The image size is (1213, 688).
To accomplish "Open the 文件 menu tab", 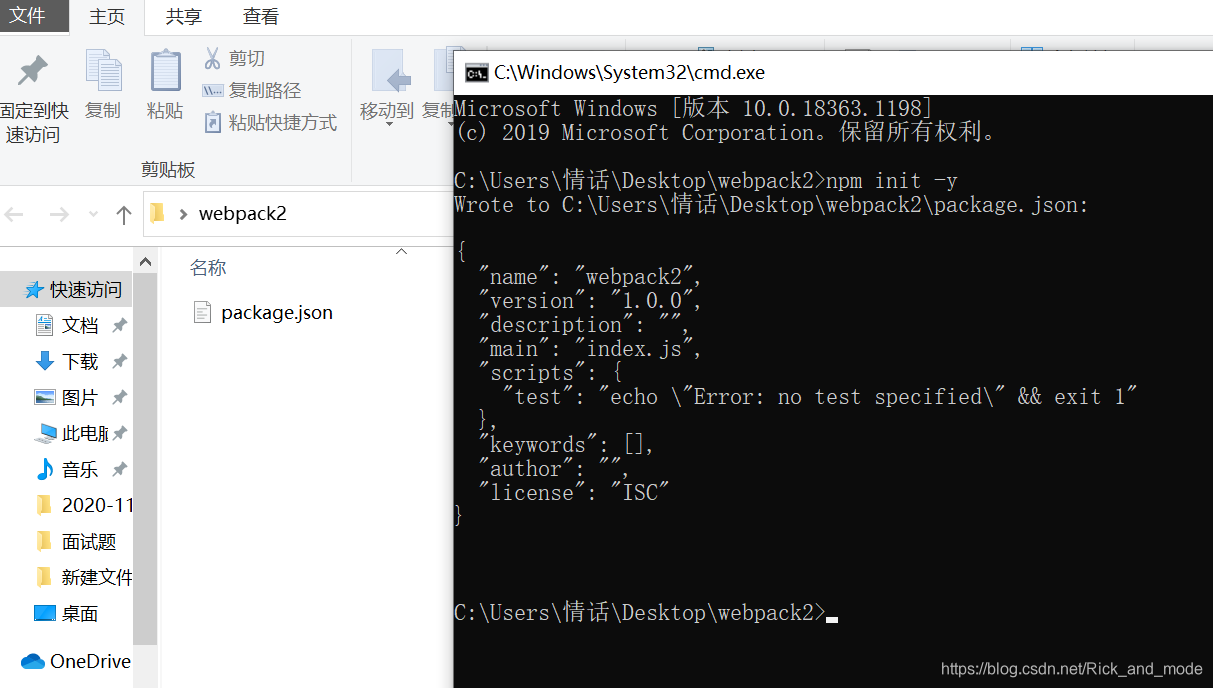I will click(x=28, y=15).
